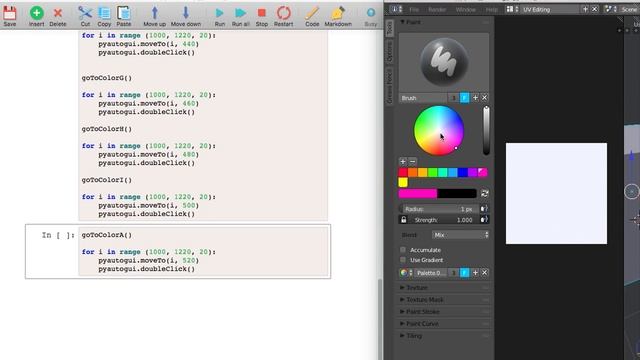
Task: Click the Brush name field
Action: tap(423, 98)
